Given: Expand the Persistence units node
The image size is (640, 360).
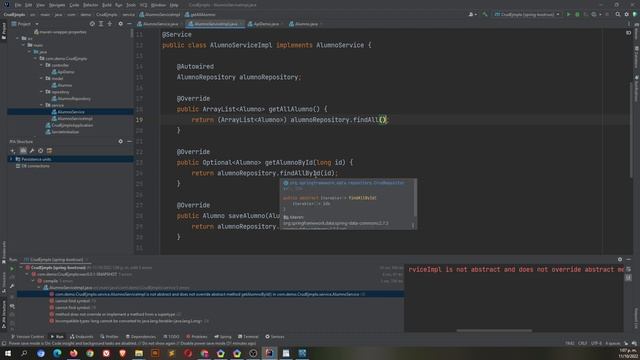Looking at the screenshot, I should tap(11, 159).
